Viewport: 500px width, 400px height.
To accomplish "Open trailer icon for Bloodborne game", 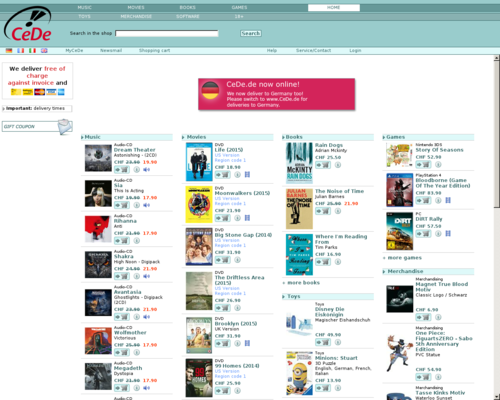I will (x=448, y=200).
